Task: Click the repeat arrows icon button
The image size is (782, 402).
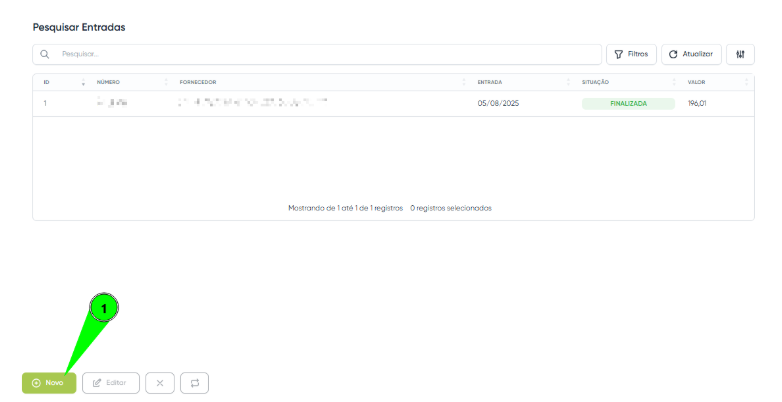Action: tap(195, 383)
